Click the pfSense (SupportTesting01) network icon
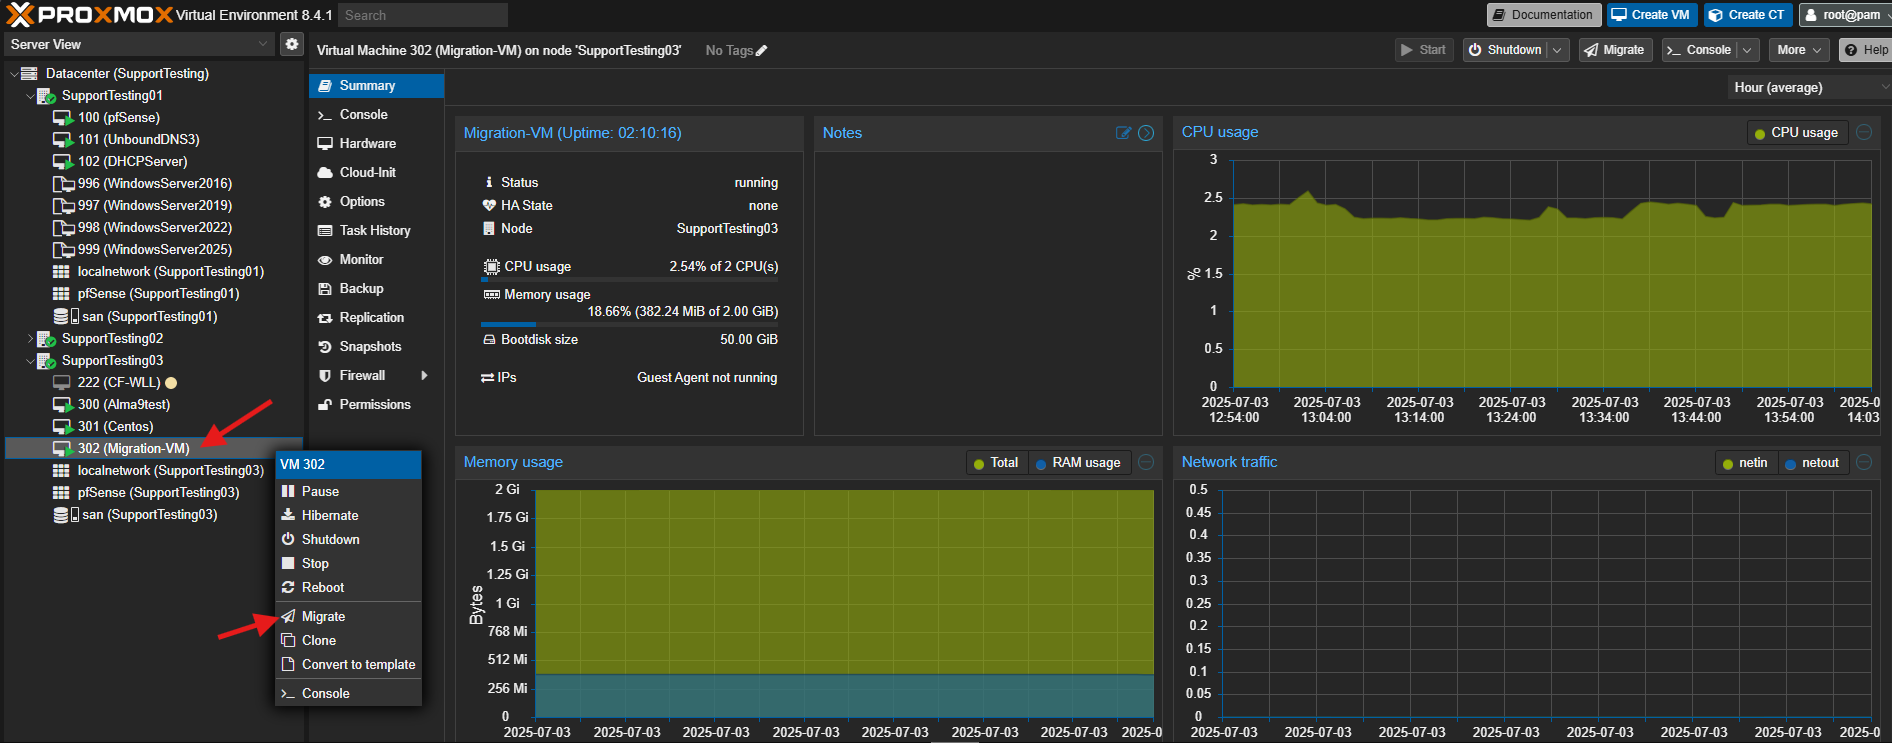Screen dimensions: 1892x743 click(61, 294)
